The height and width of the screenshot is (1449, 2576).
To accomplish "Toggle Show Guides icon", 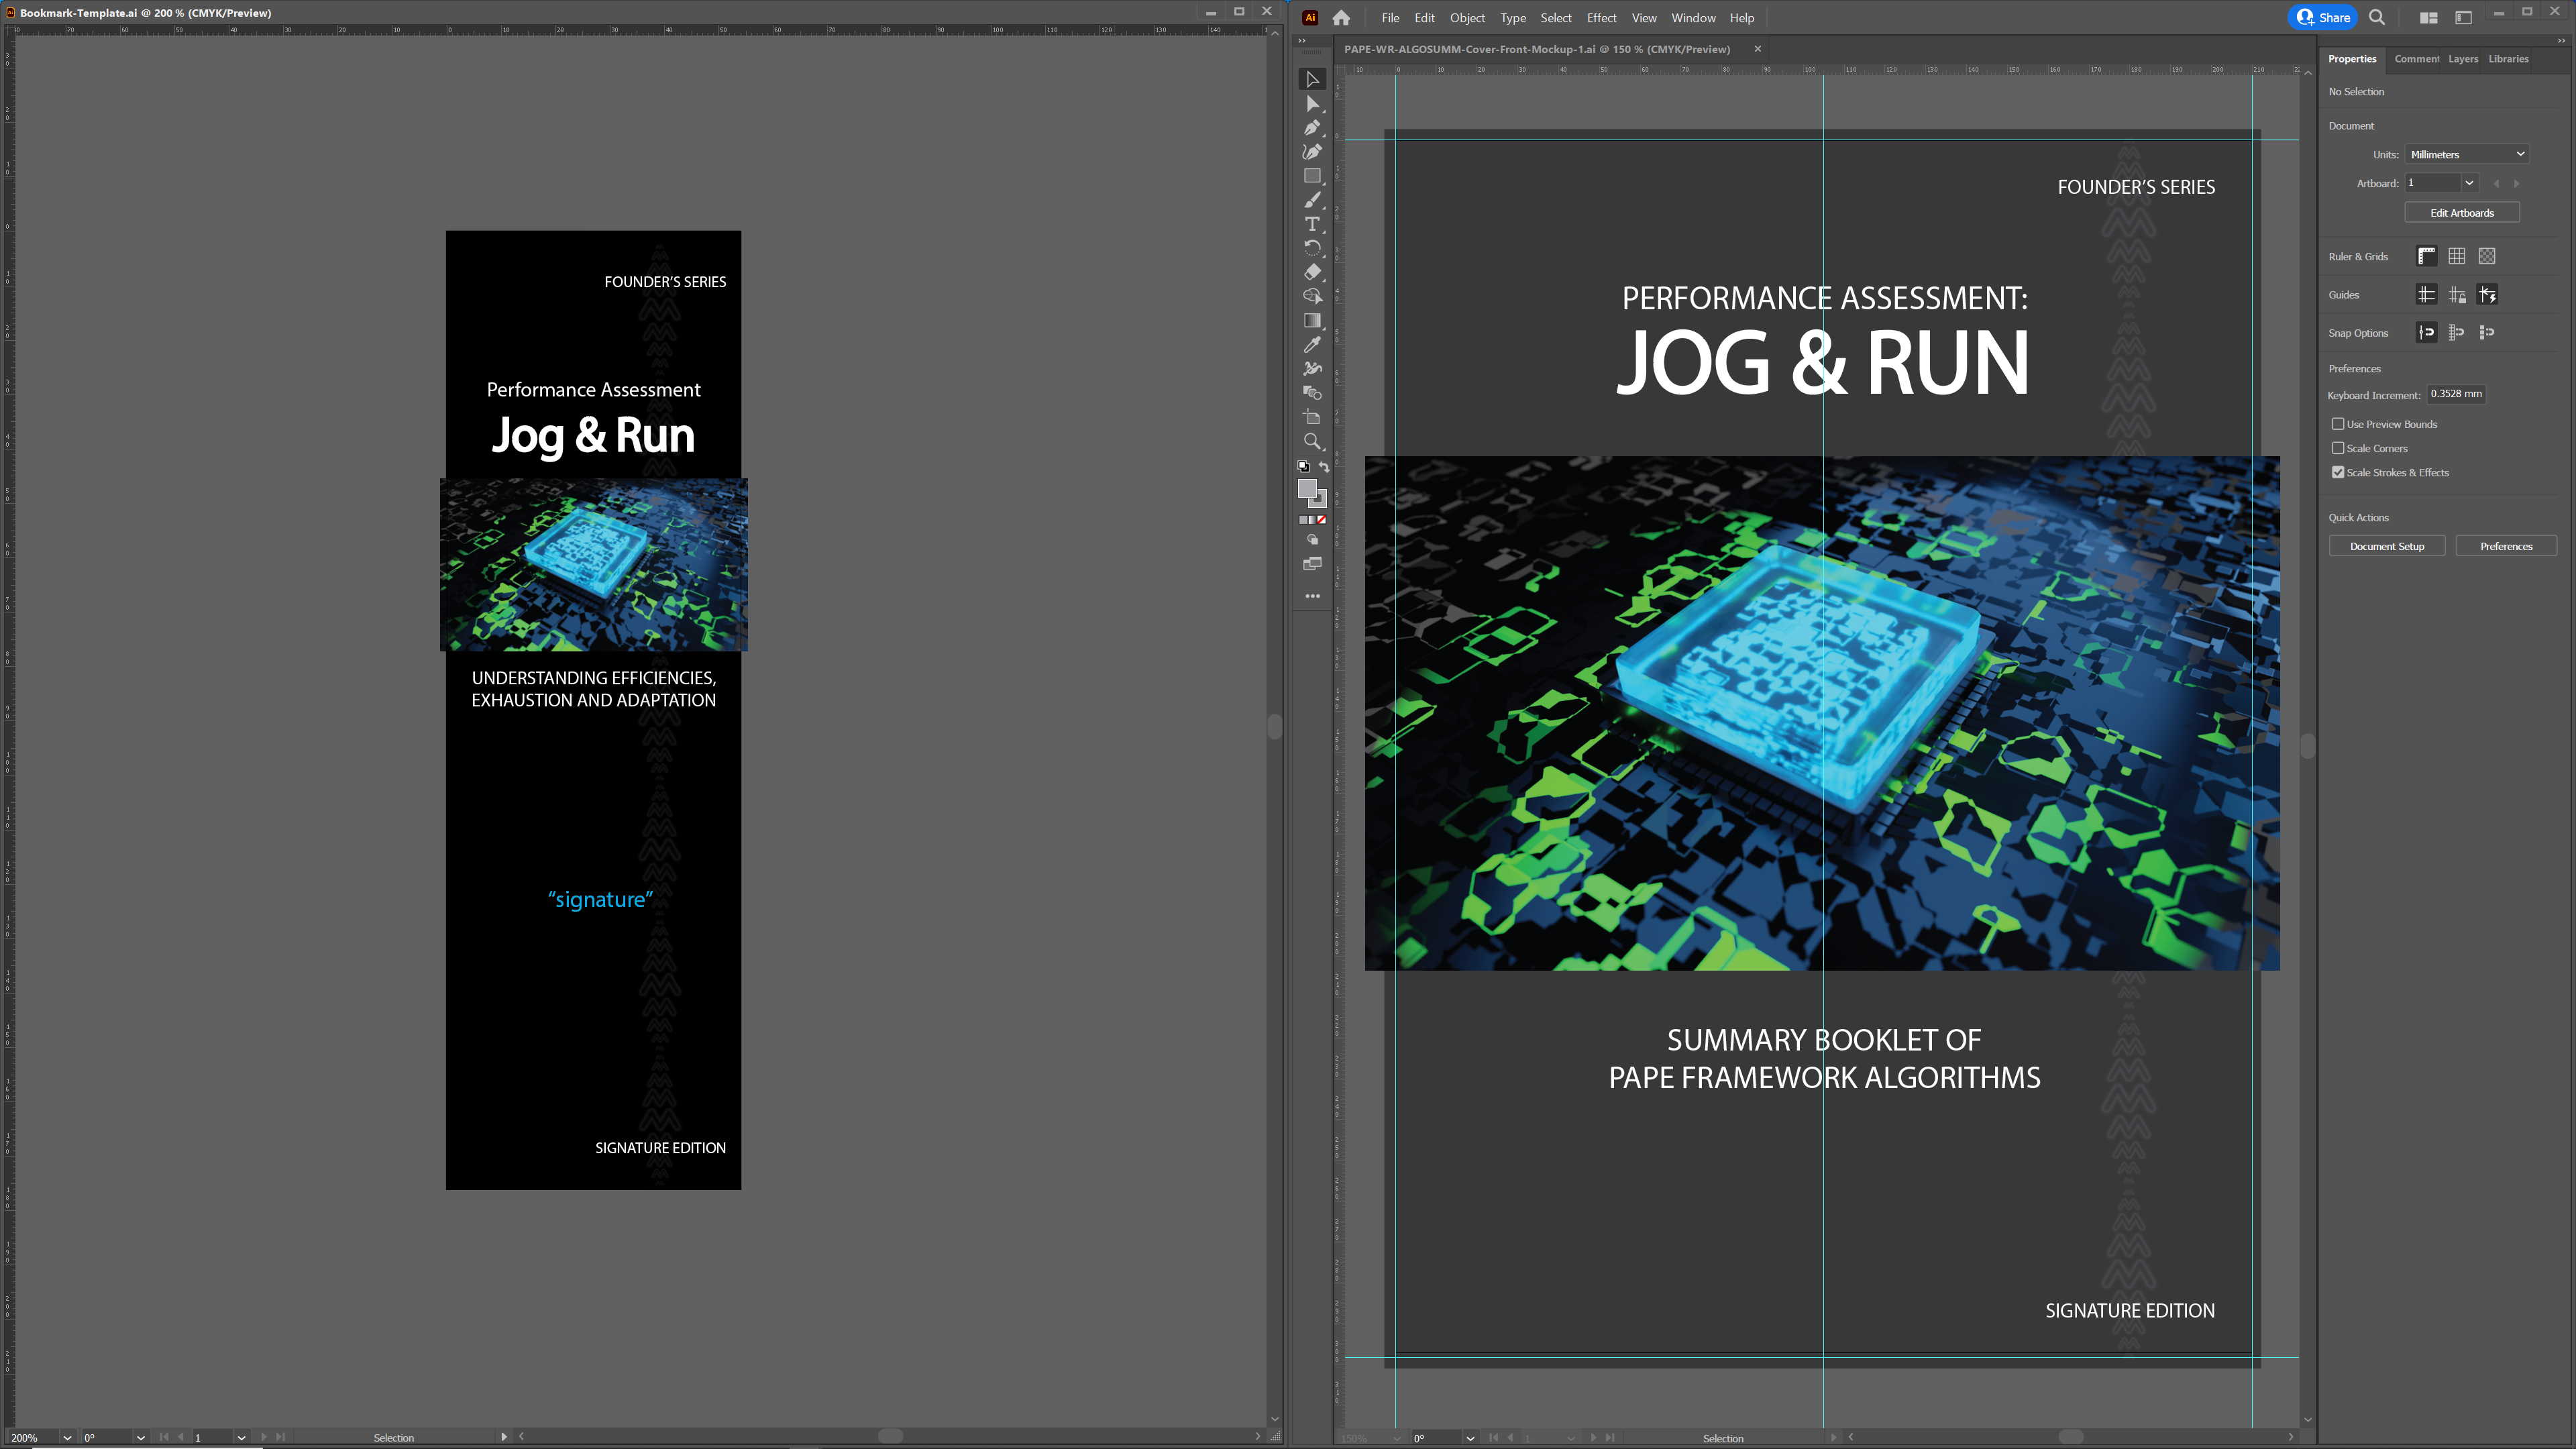I will click(2426, 294).
